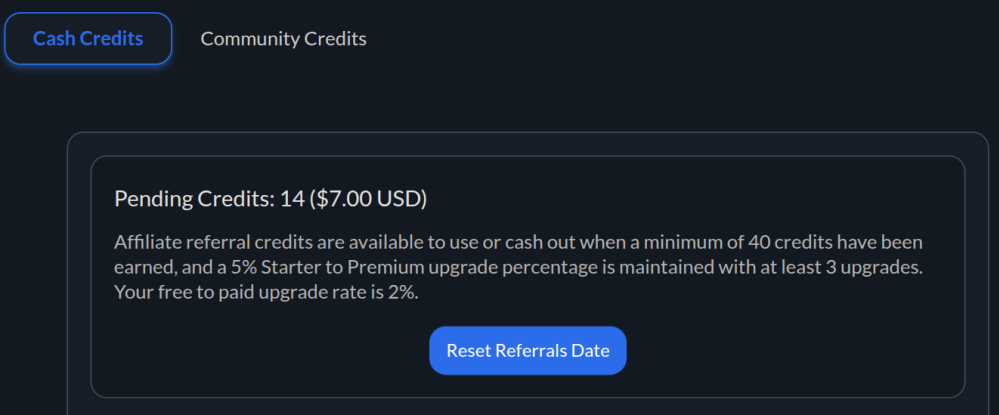
Task: Click the 'Reset' word on blue button
Action: coord(470,351)
